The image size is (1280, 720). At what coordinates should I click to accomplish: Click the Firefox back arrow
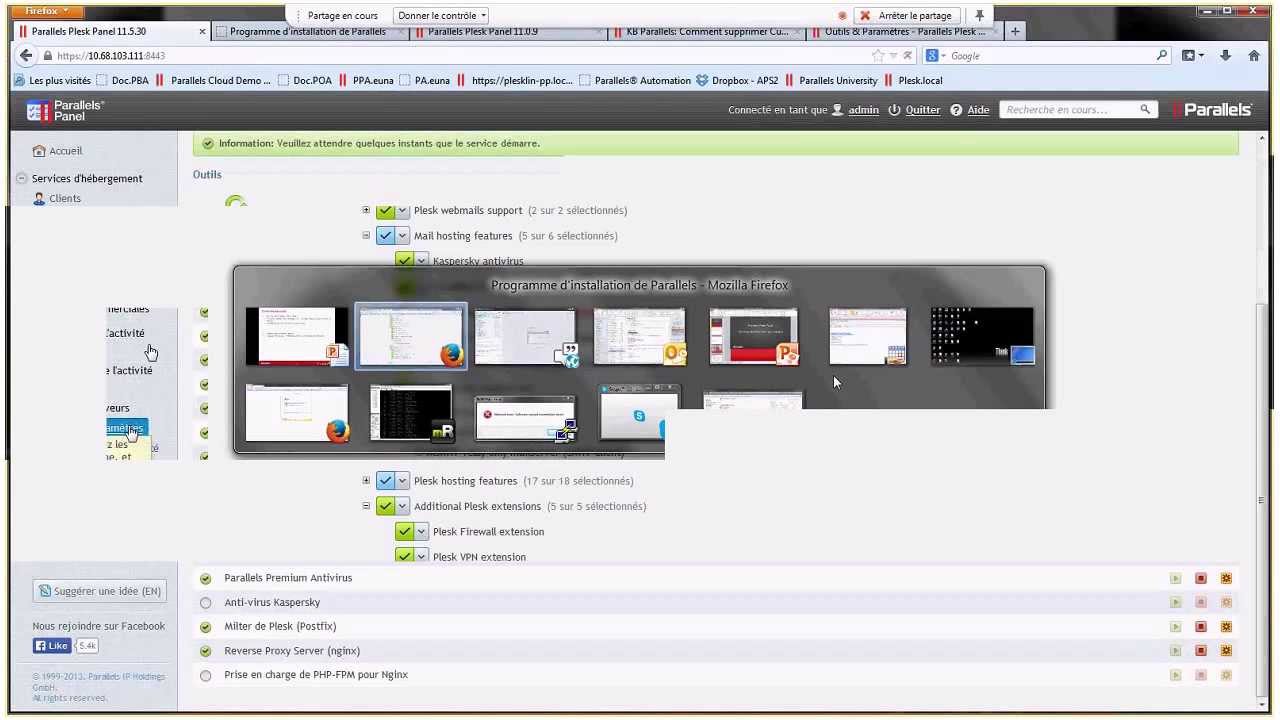(26, 56)
